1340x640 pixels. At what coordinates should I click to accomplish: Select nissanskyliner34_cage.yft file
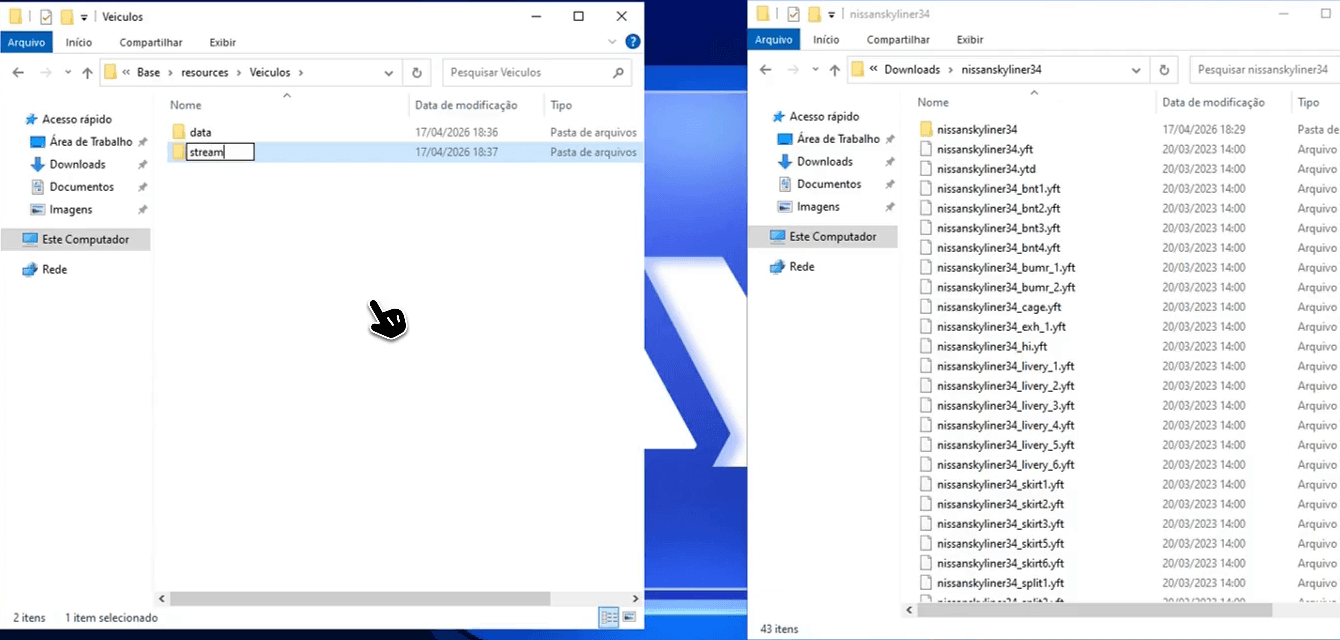[999, 307]
